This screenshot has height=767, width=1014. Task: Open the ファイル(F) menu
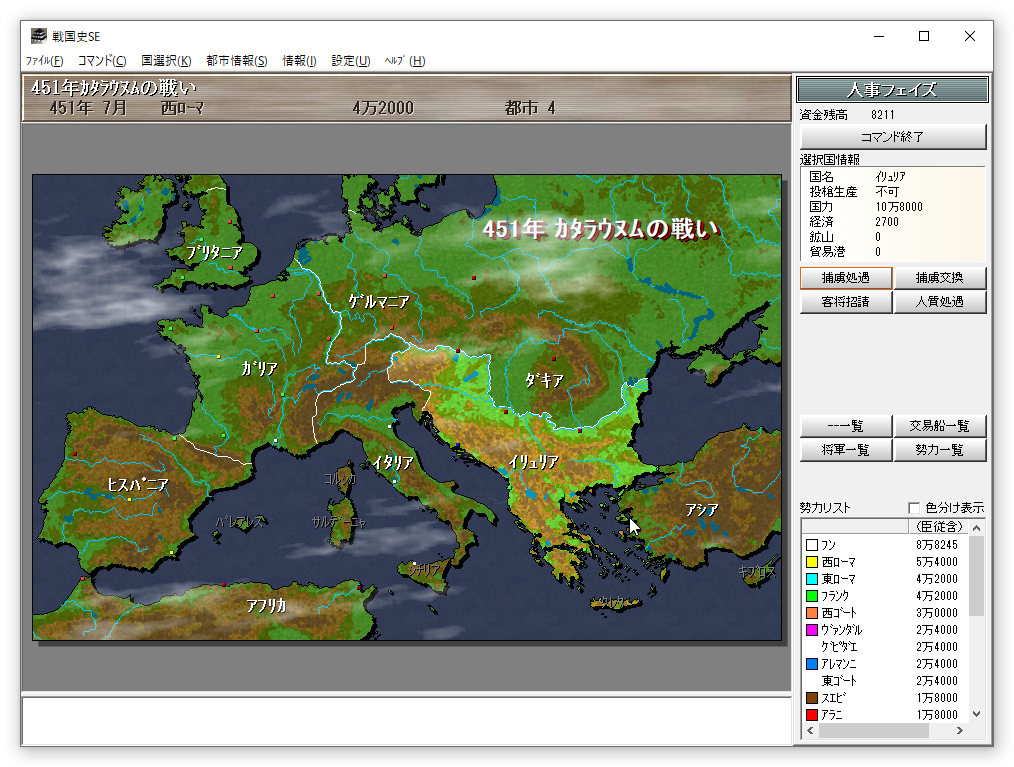pyautogui.click(x=44, y=61)
